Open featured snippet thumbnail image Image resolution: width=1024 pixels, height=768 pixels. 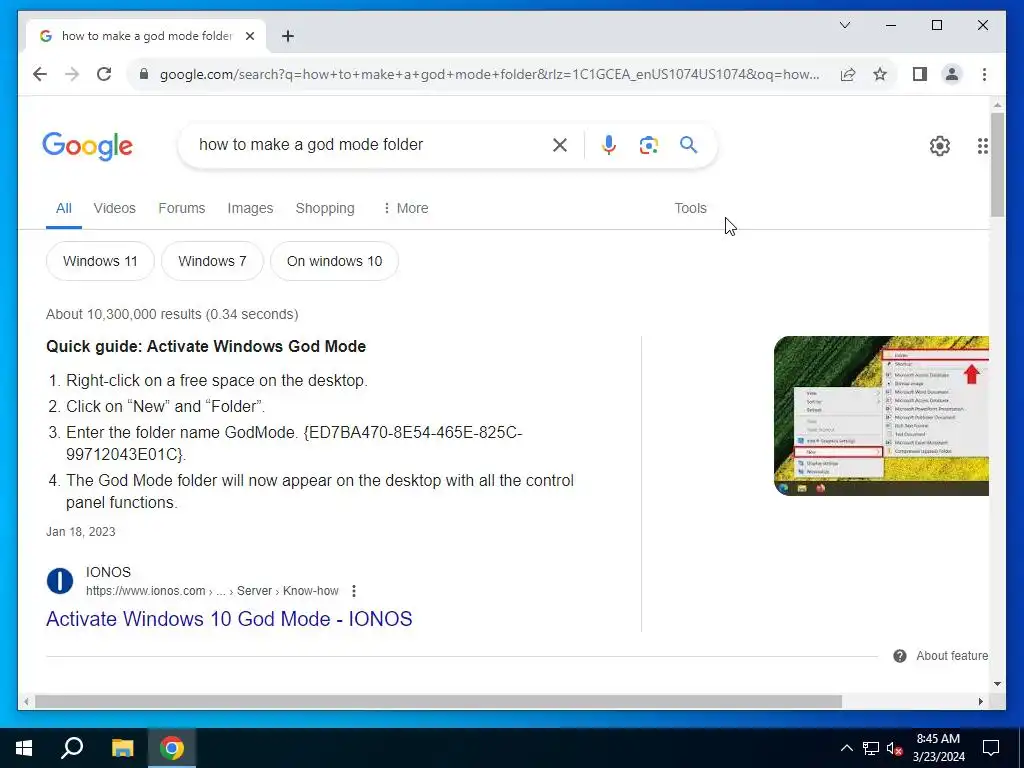click(881, 416)
